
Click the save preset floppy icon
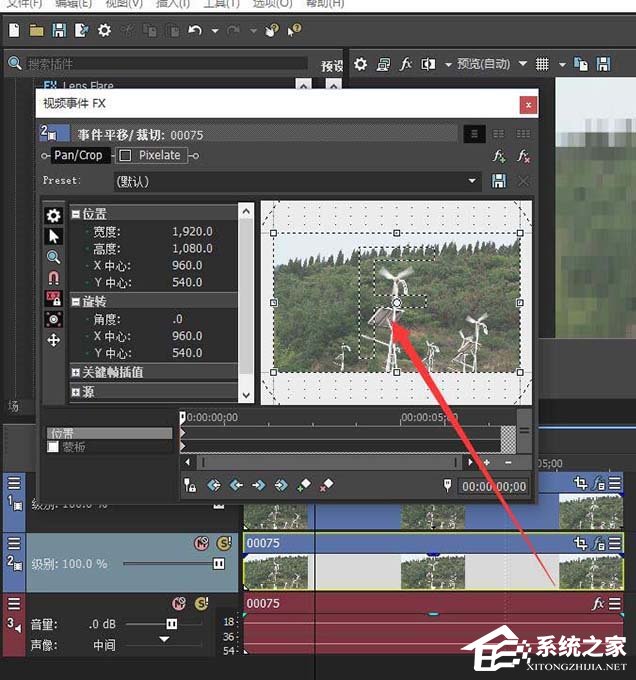pyautogui.click(x=499, y=181)
